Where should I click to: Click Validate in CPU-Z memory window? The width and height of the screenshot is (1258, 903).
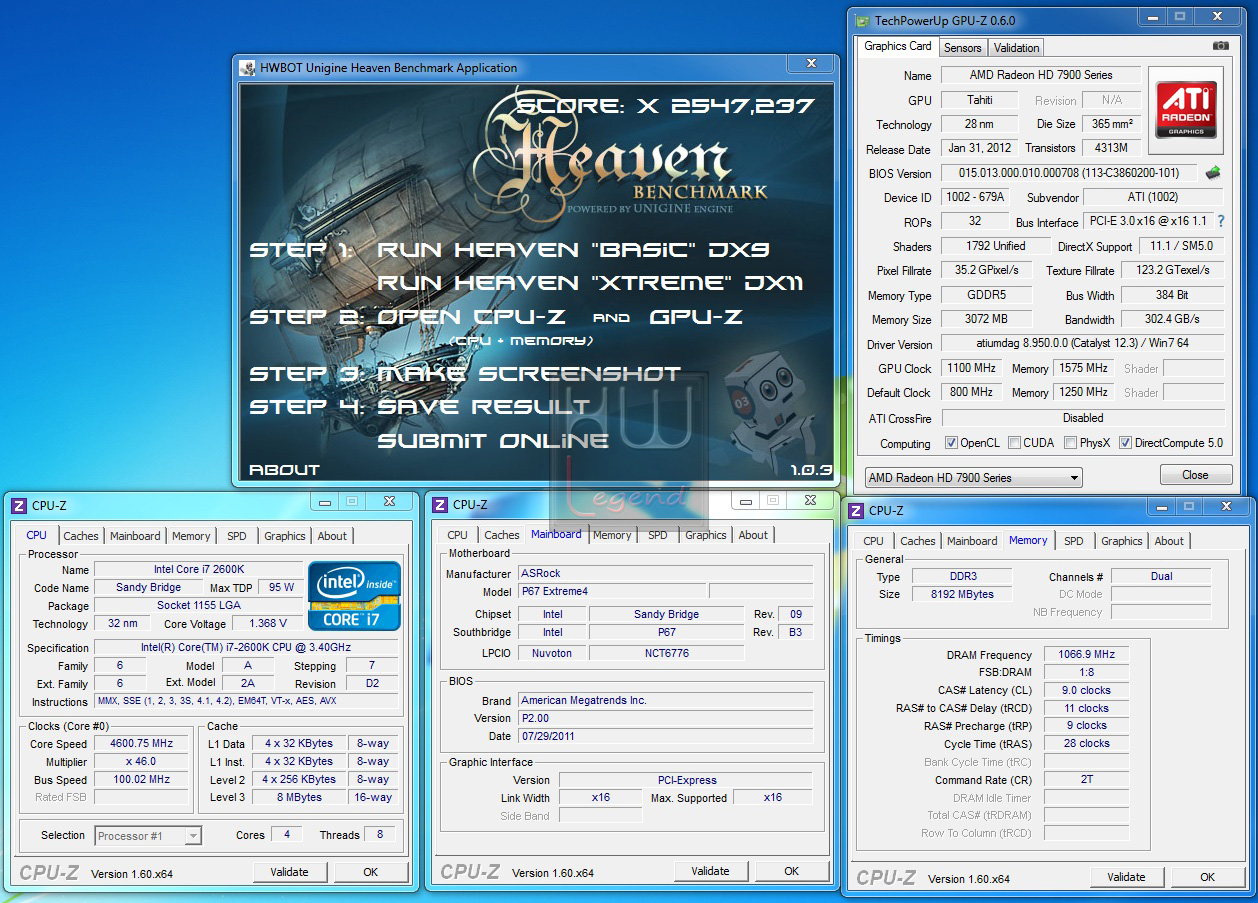click(x=1126, y=877)
